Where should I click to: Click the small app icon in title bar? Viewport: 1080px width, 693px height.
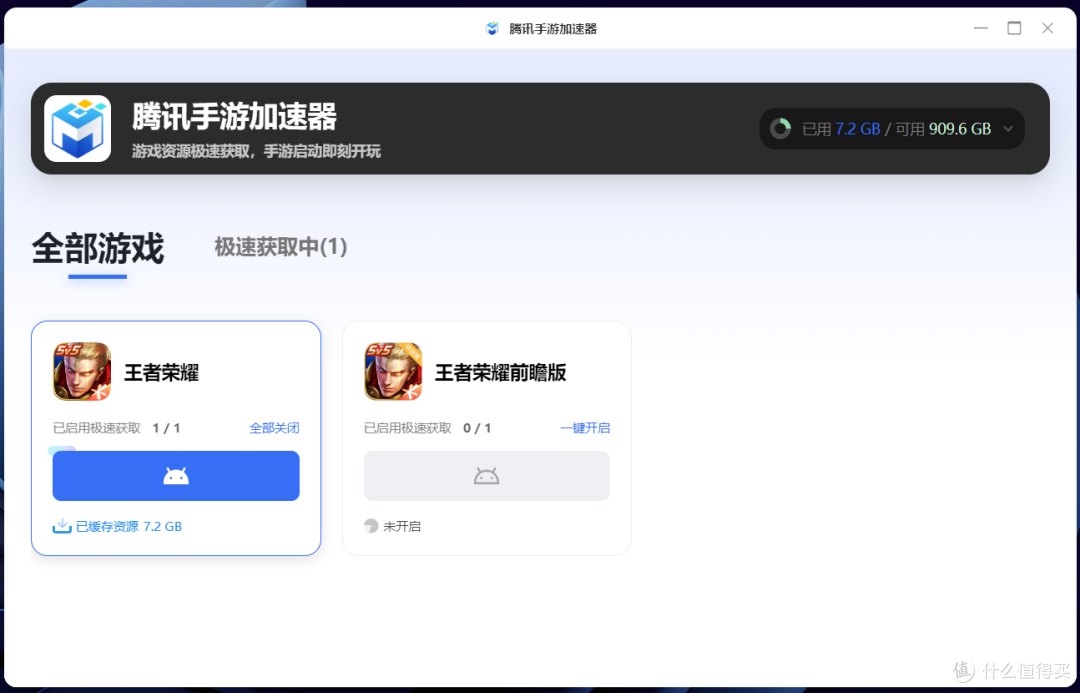point(492,28)
